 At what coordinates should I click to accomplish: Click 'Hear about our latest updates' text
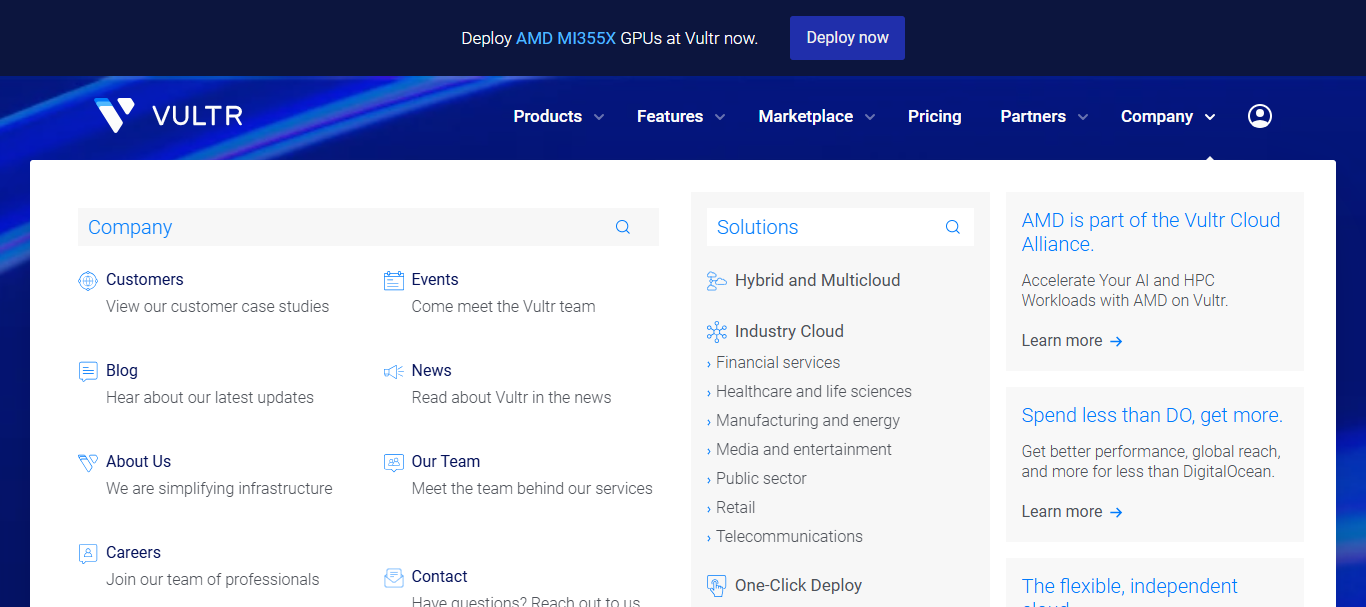pyautogui.click(x=210, y=397)
